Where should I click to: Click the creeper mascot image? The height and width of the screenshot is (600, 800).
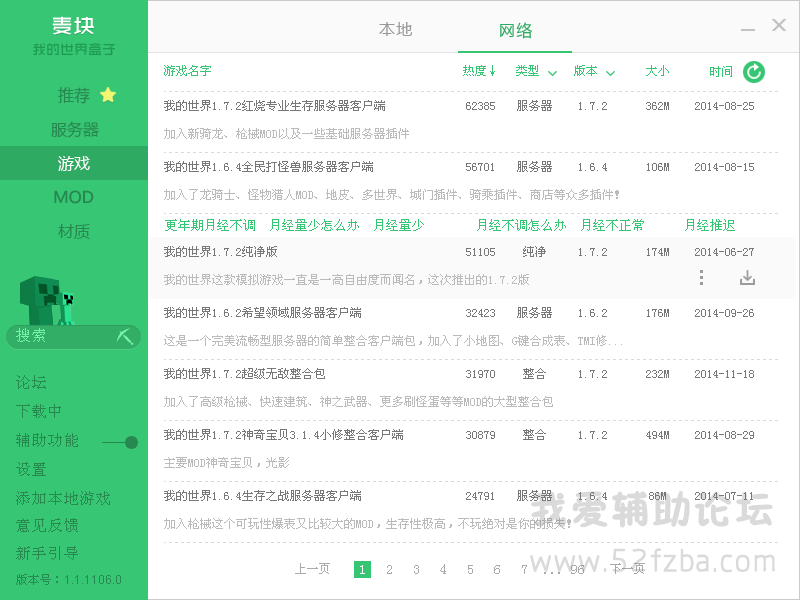coord(47,301)
